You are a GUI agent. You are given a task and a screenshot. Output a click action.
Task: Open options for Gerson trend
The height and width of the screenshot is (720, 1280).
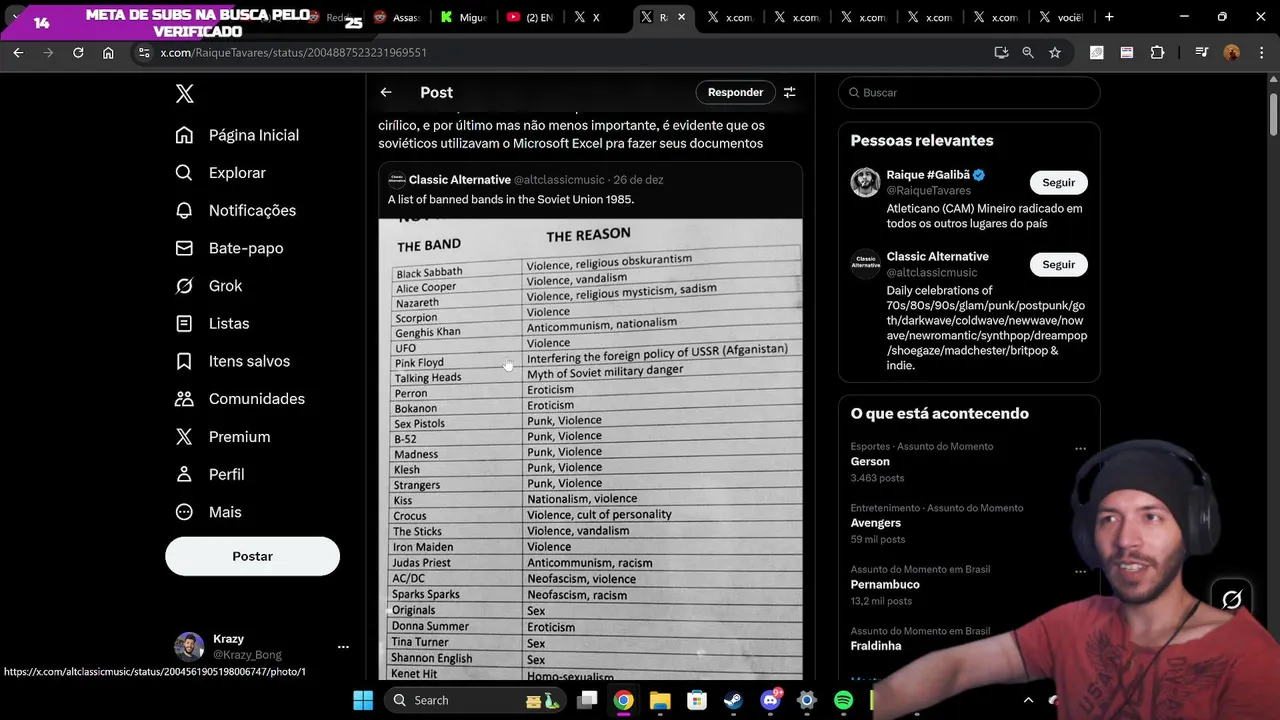(x=1080, y=449)
